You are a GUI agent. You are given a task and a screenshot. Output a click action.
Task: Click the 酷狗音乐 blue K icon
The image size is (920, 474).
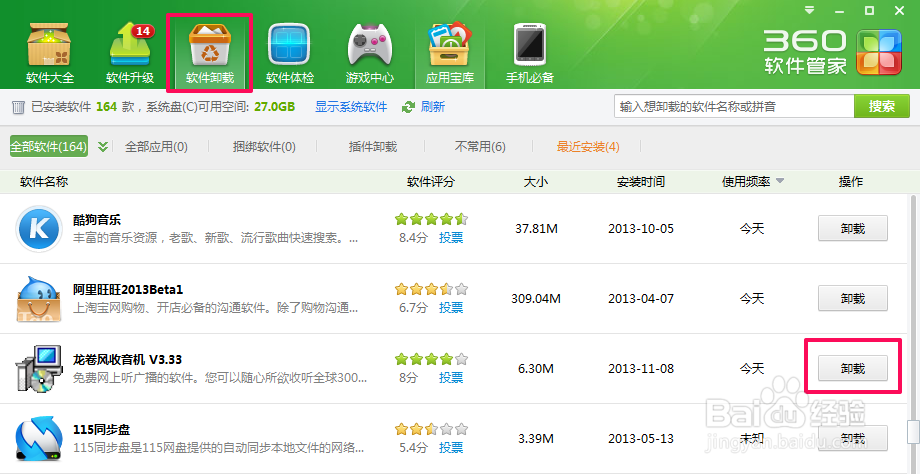click(39, 228)
